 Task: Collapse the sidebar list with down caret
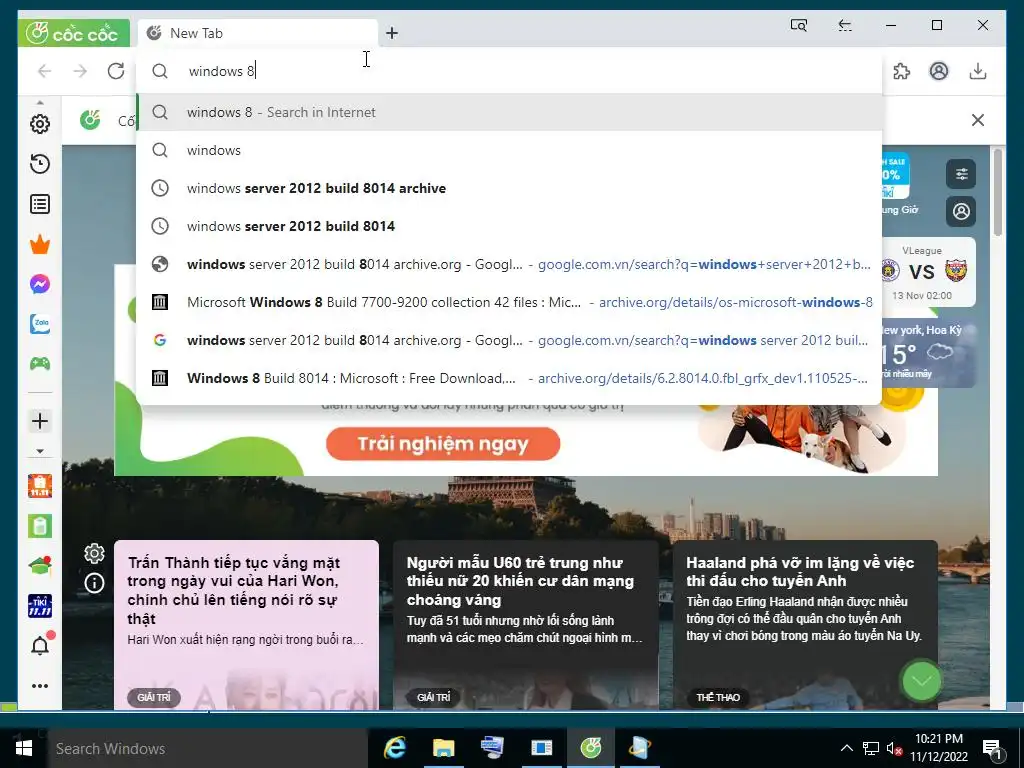40,451
